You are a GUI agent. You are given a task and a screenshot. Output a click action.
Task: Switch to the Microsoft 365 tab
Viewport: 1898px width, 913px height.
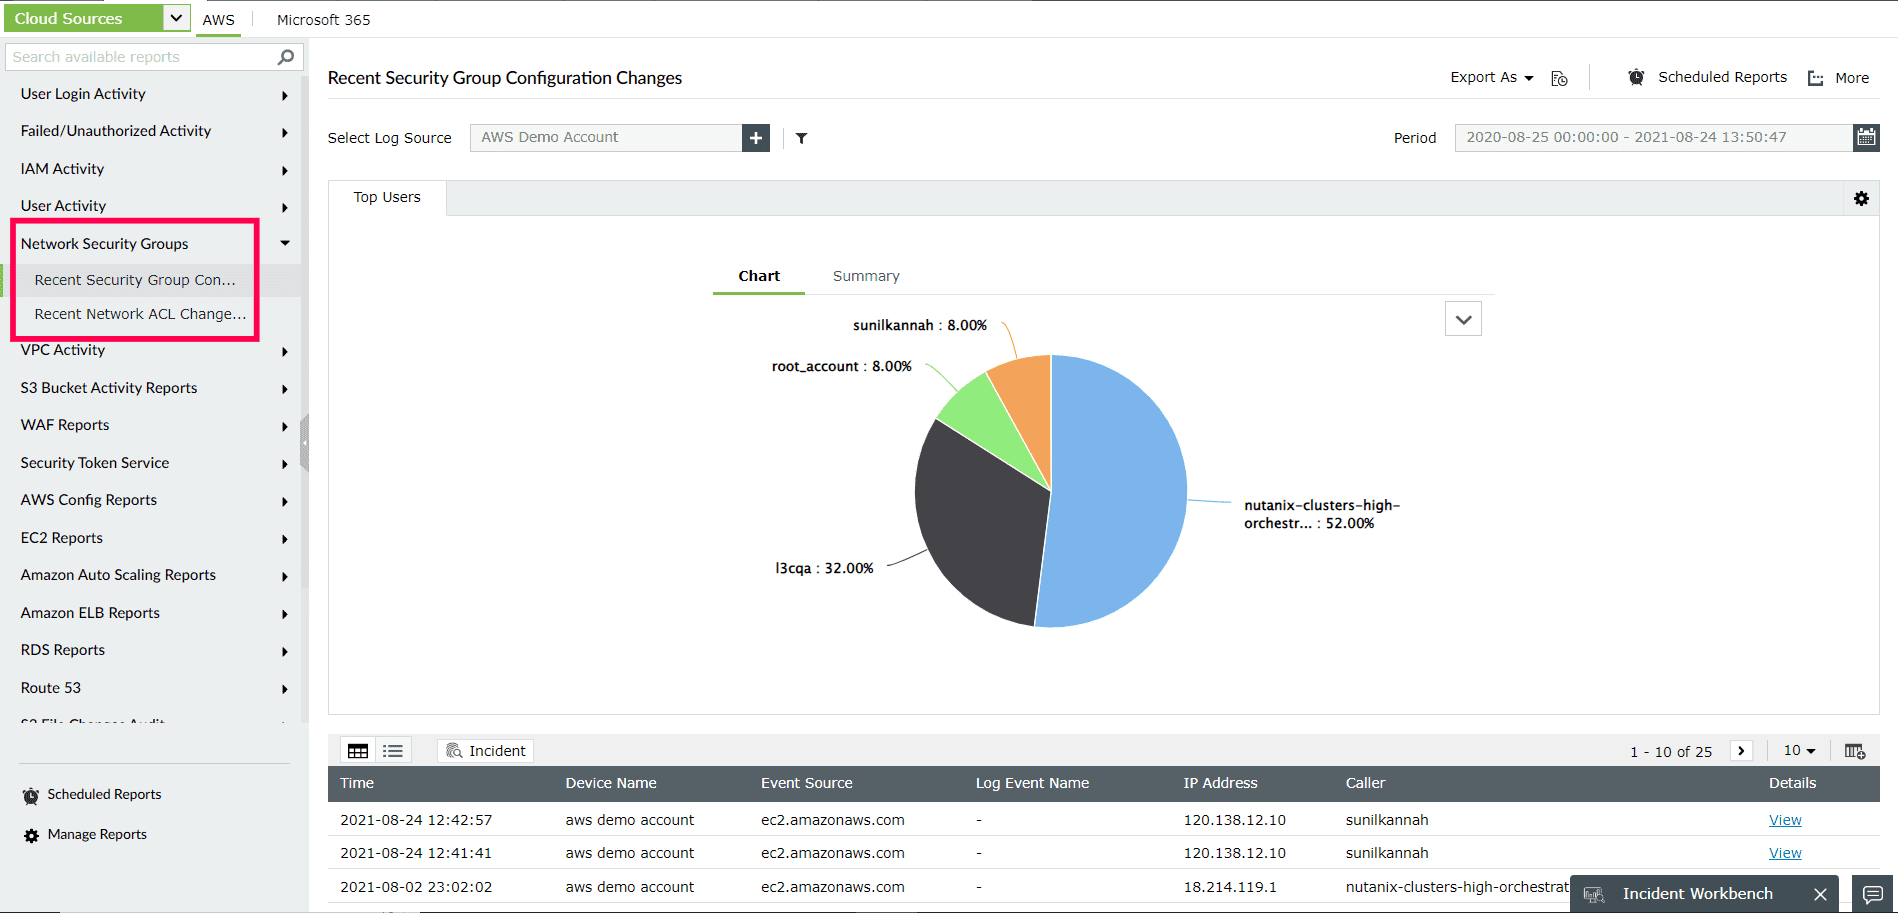tap(322, 19)
